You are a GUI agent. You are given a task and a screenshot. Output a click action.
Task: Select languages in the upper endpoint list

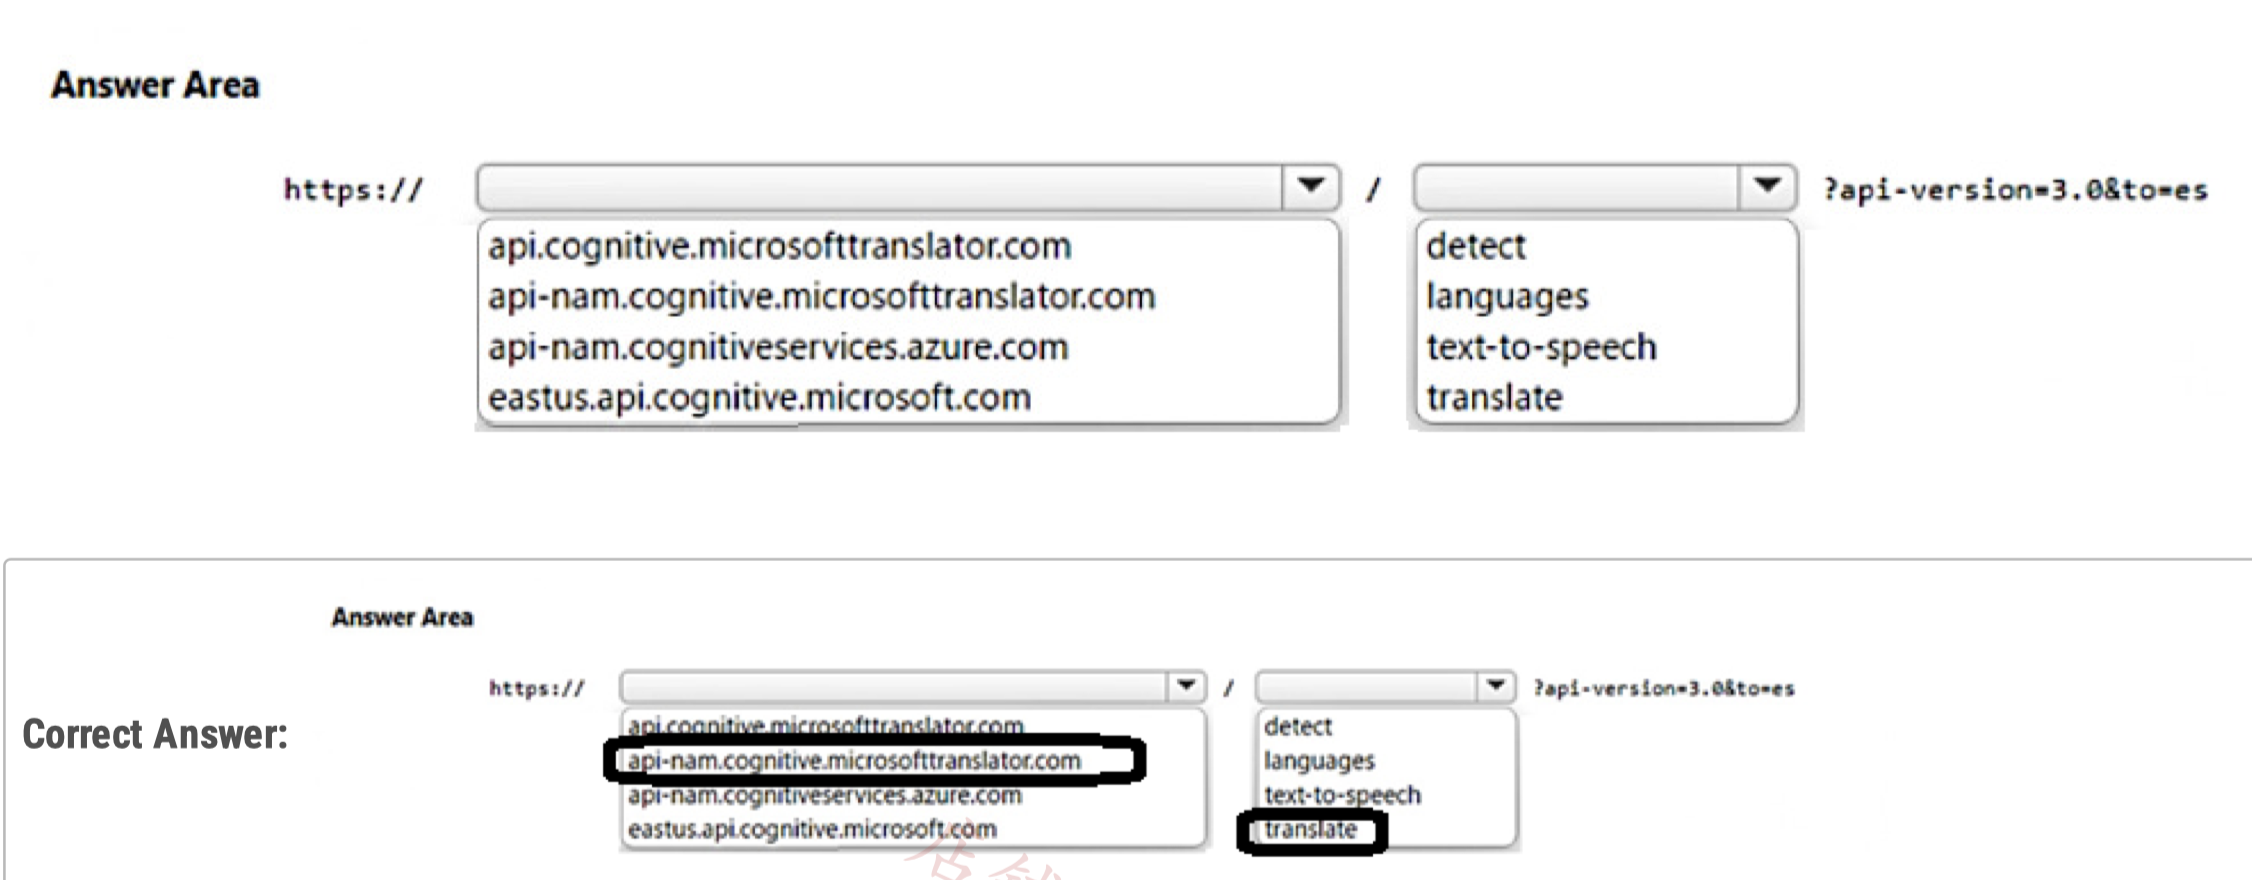1507,297
